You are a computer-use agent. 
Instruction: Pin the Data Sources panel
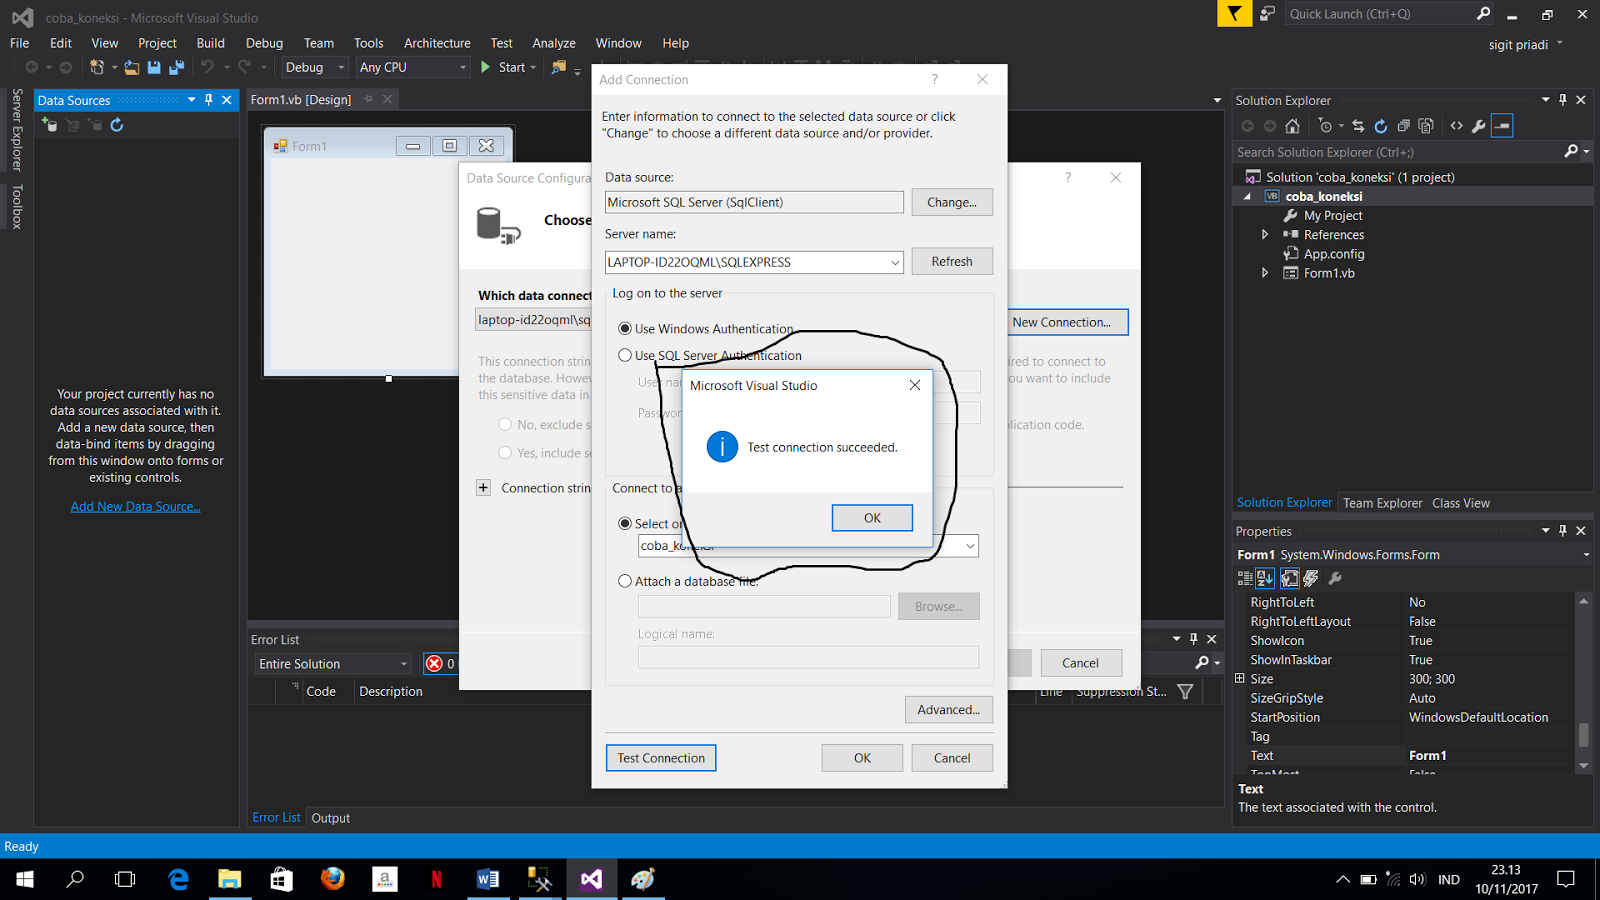coord(209,100)
